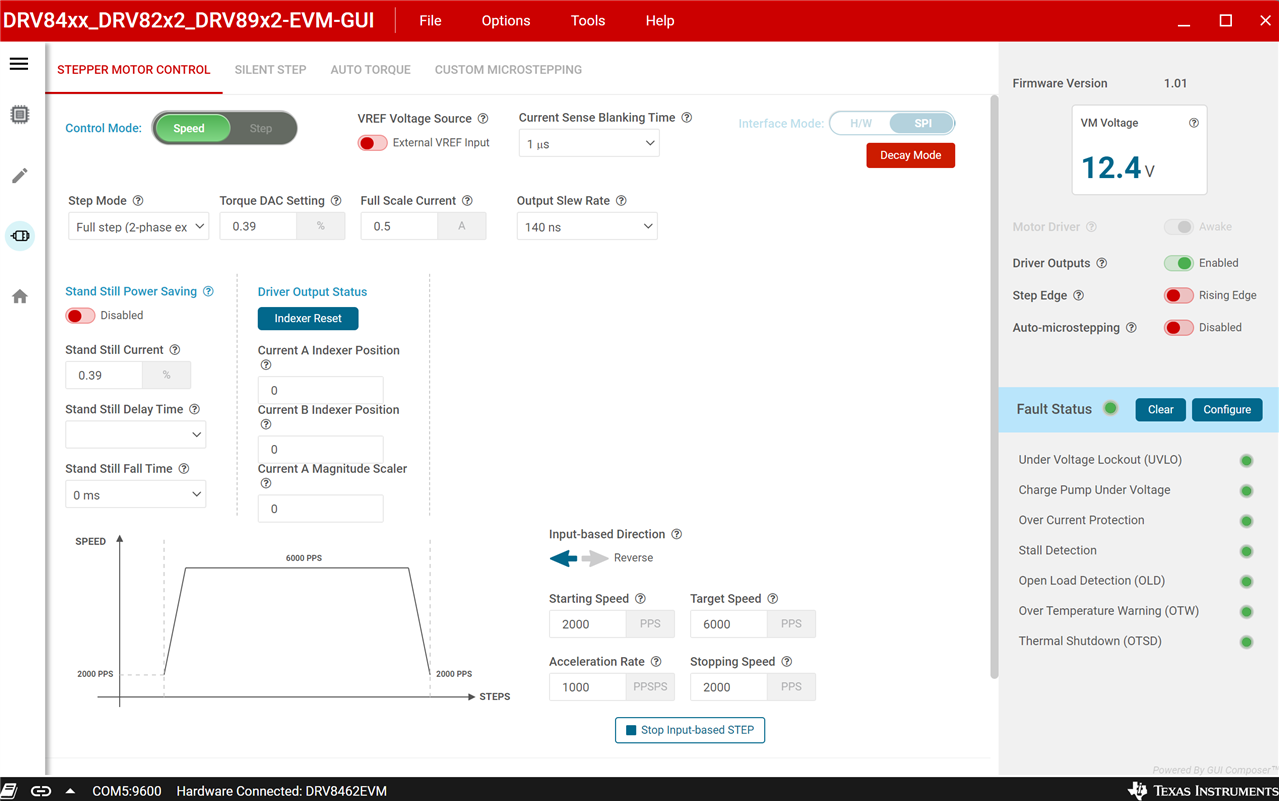
Task: Toggle Auto-microstepping switch
Action: 1178,328
